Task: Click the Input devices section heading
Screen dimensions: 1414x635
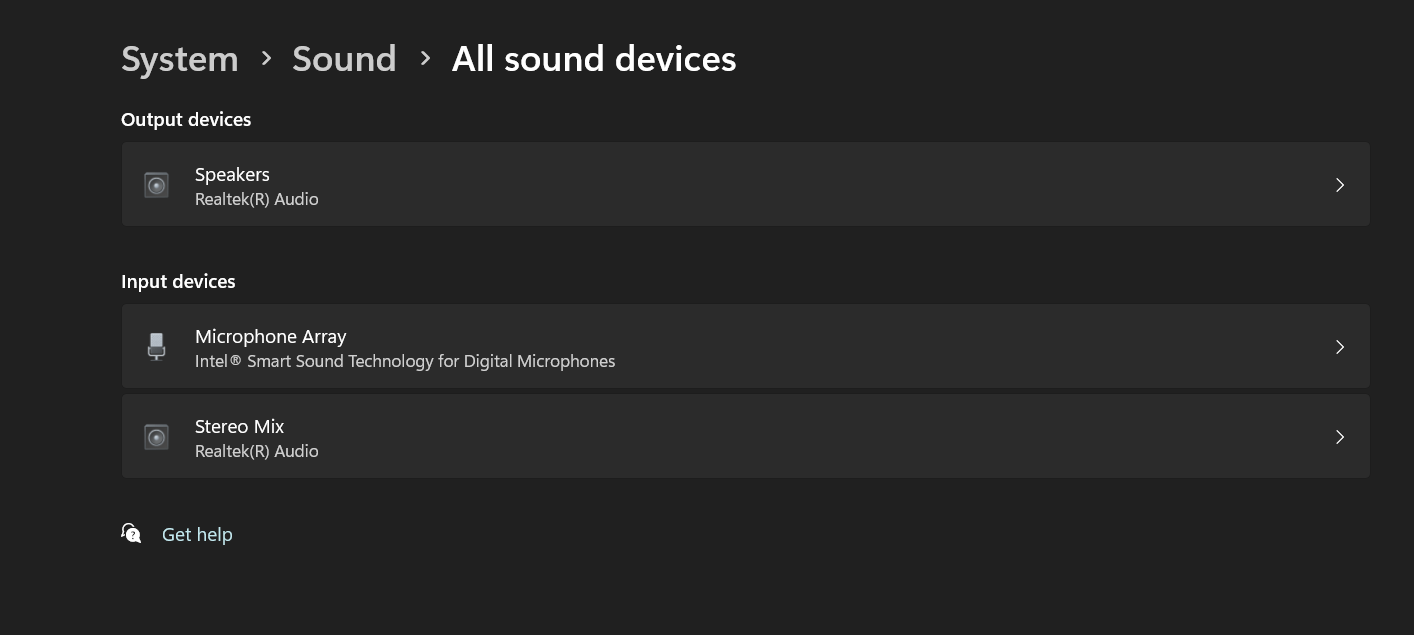Action: [178, 282]
